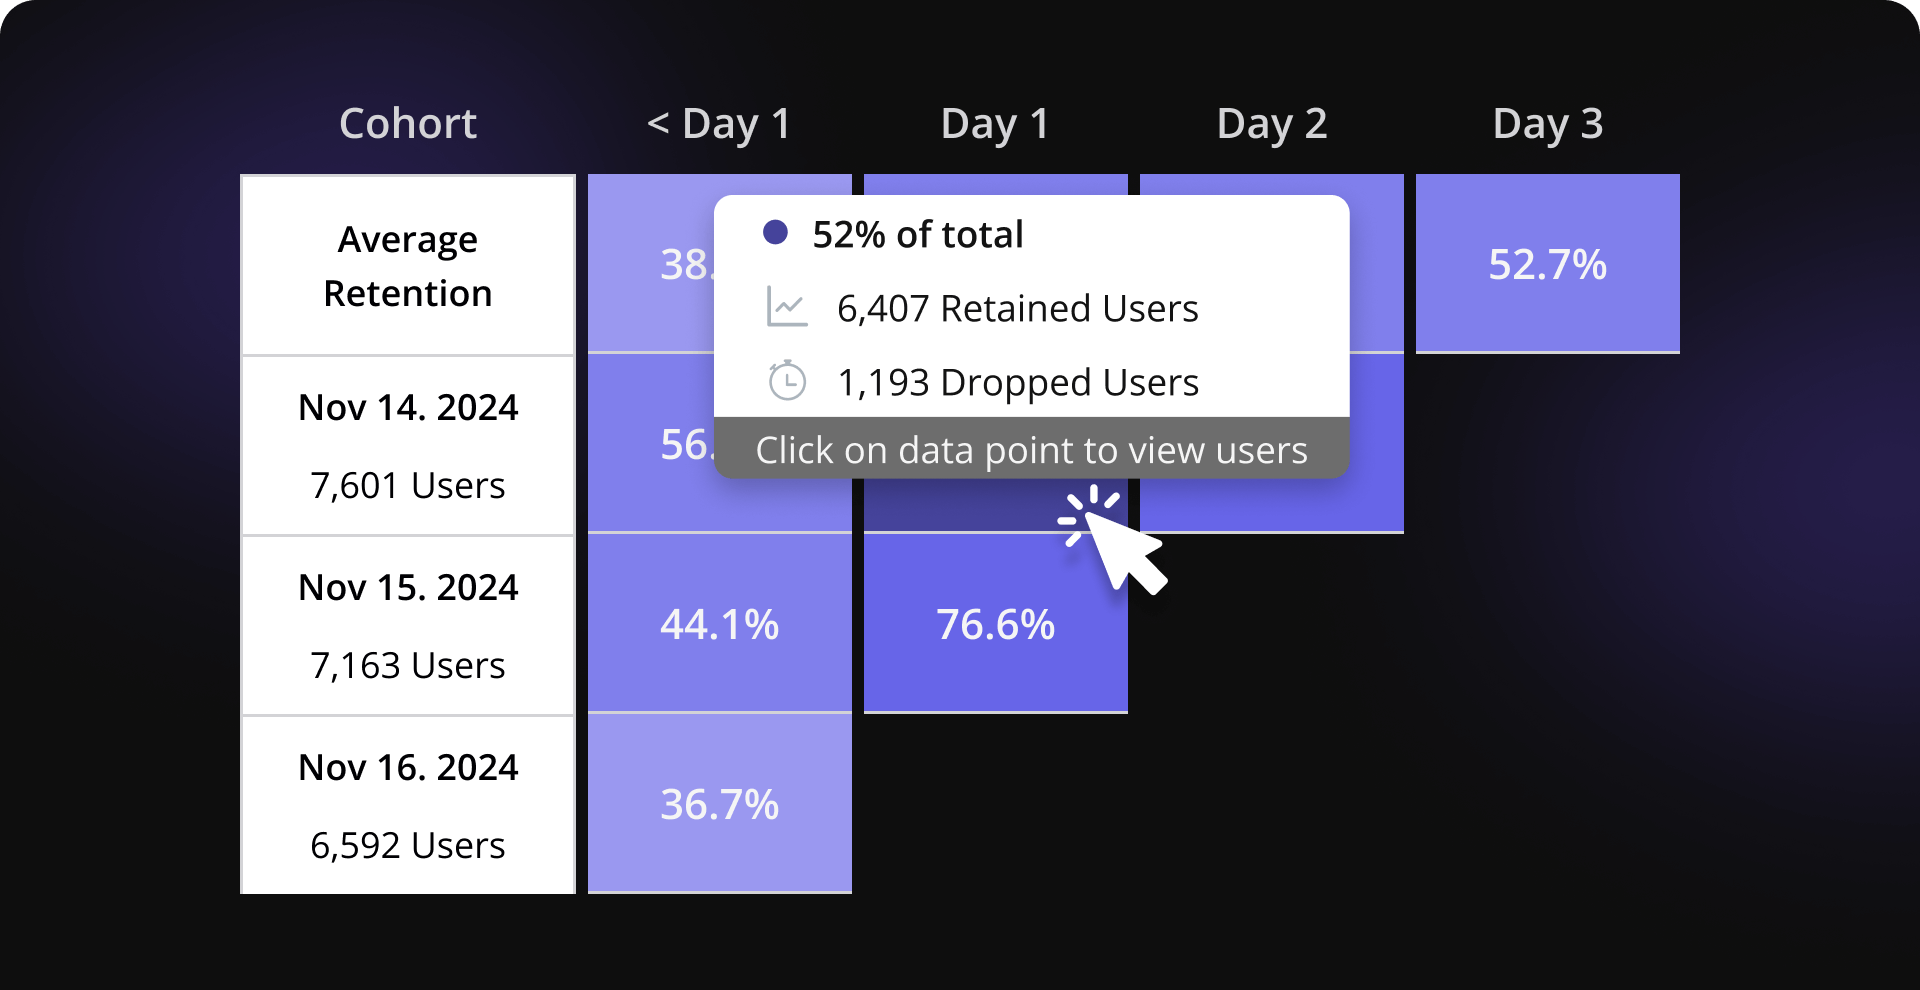Click the 52.7% average retention cell

pyautogui.click(x=1547, y=264)
